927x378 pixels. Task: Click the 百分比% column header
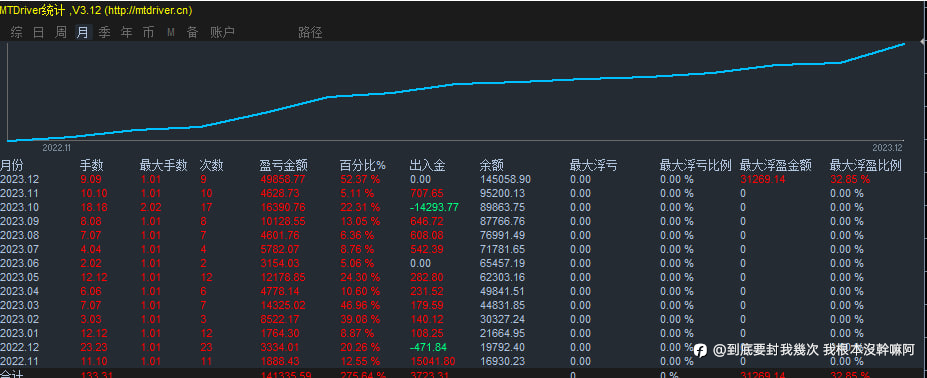coord(362,166)
